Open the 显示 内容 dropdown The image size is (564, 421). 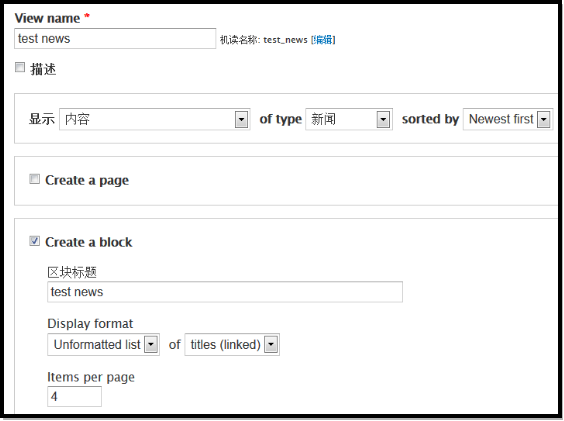[x=155, y=119]
